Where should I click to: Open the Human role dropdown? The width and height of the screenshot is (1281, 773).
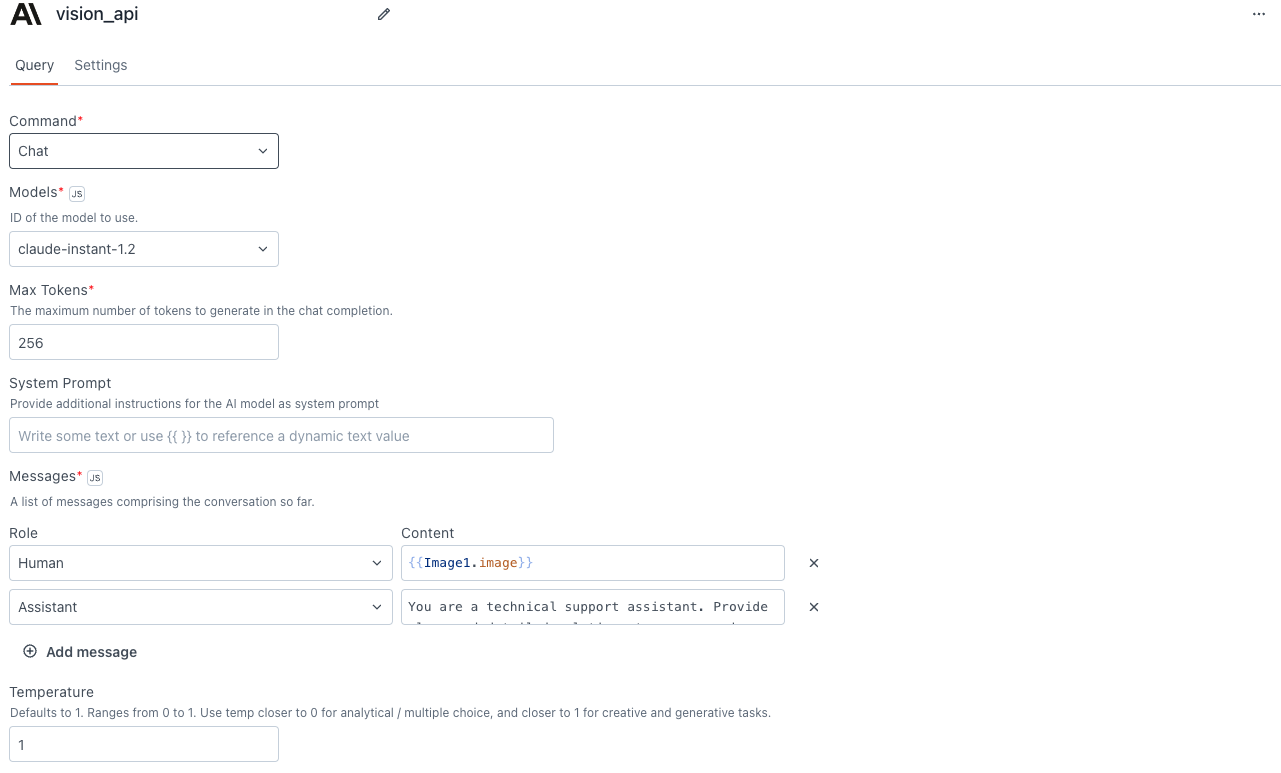(200, 563)
